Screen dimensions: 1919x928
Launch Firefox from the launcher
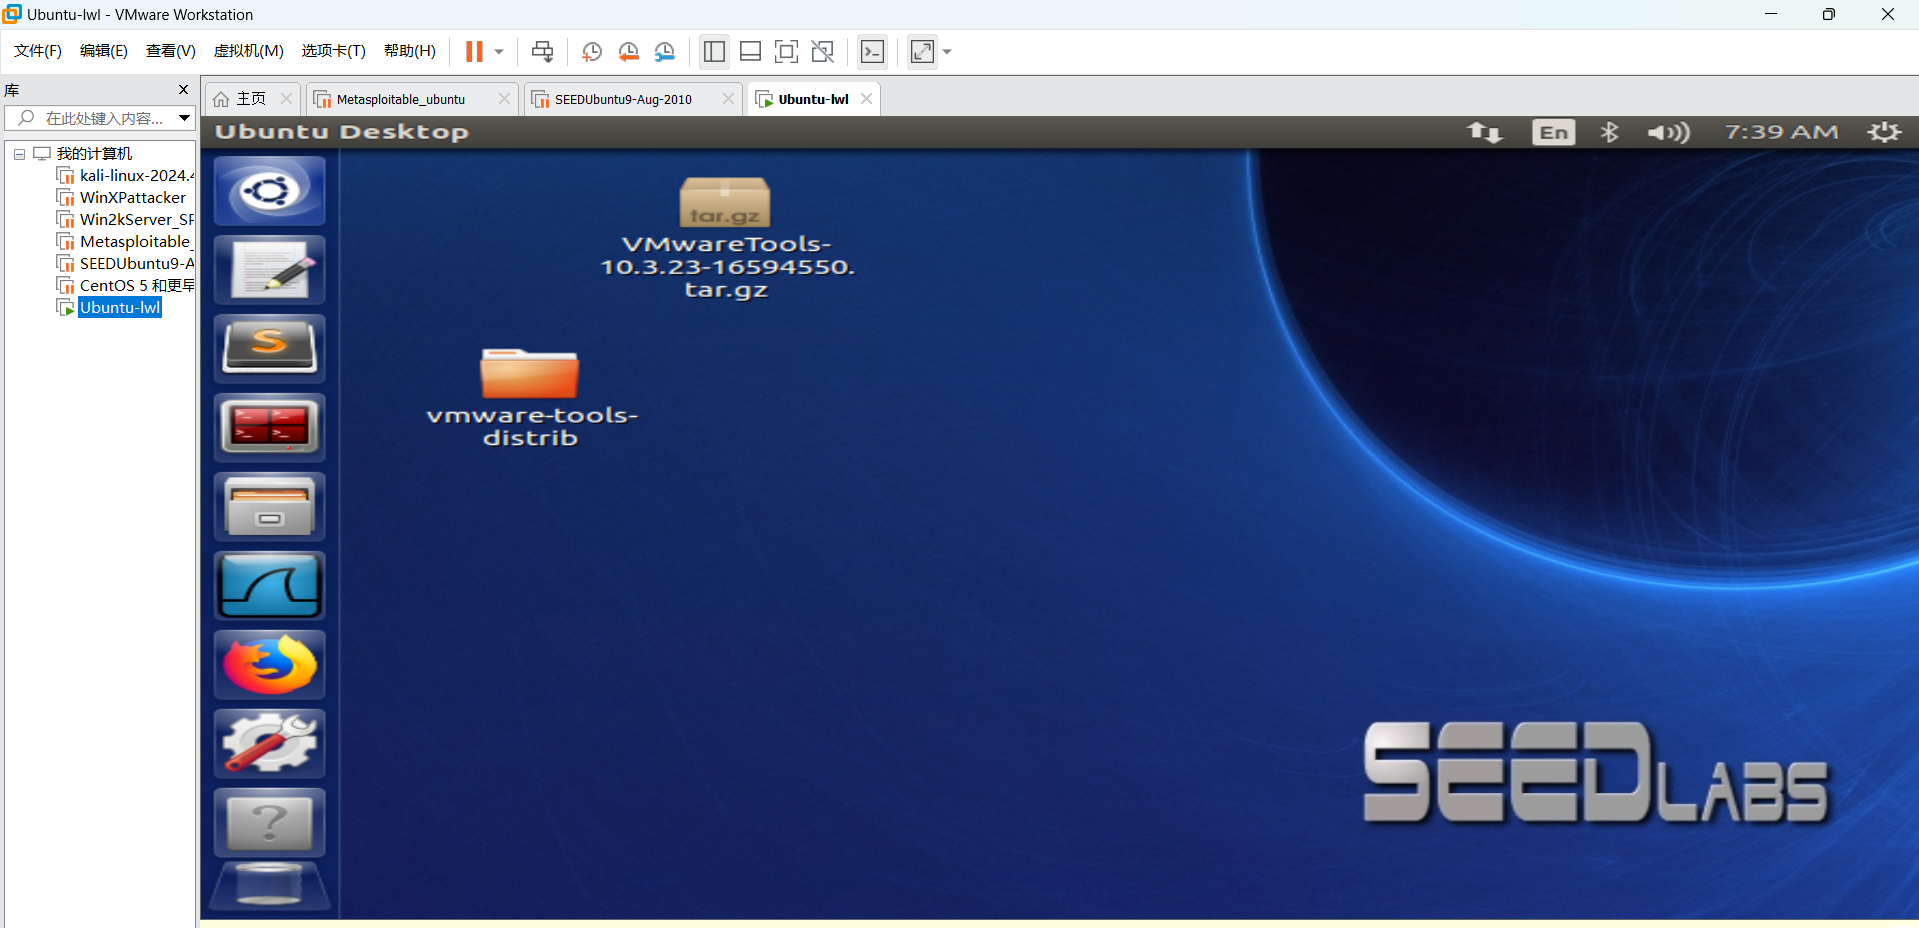coord(270,665)
